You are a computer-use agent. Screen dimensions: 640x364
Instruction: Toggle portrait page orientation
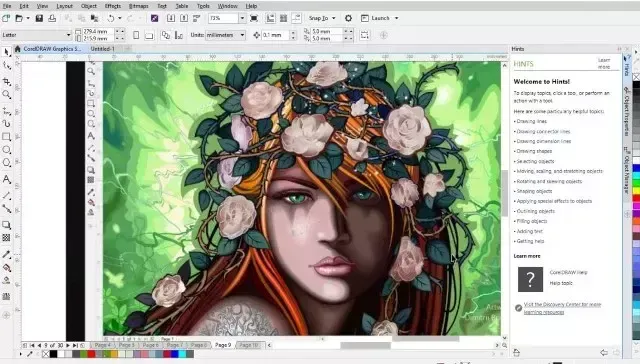136,35
